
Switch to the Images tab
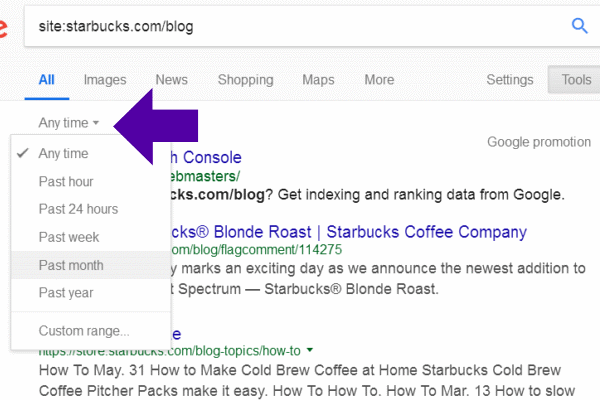[x=105, y=80]
